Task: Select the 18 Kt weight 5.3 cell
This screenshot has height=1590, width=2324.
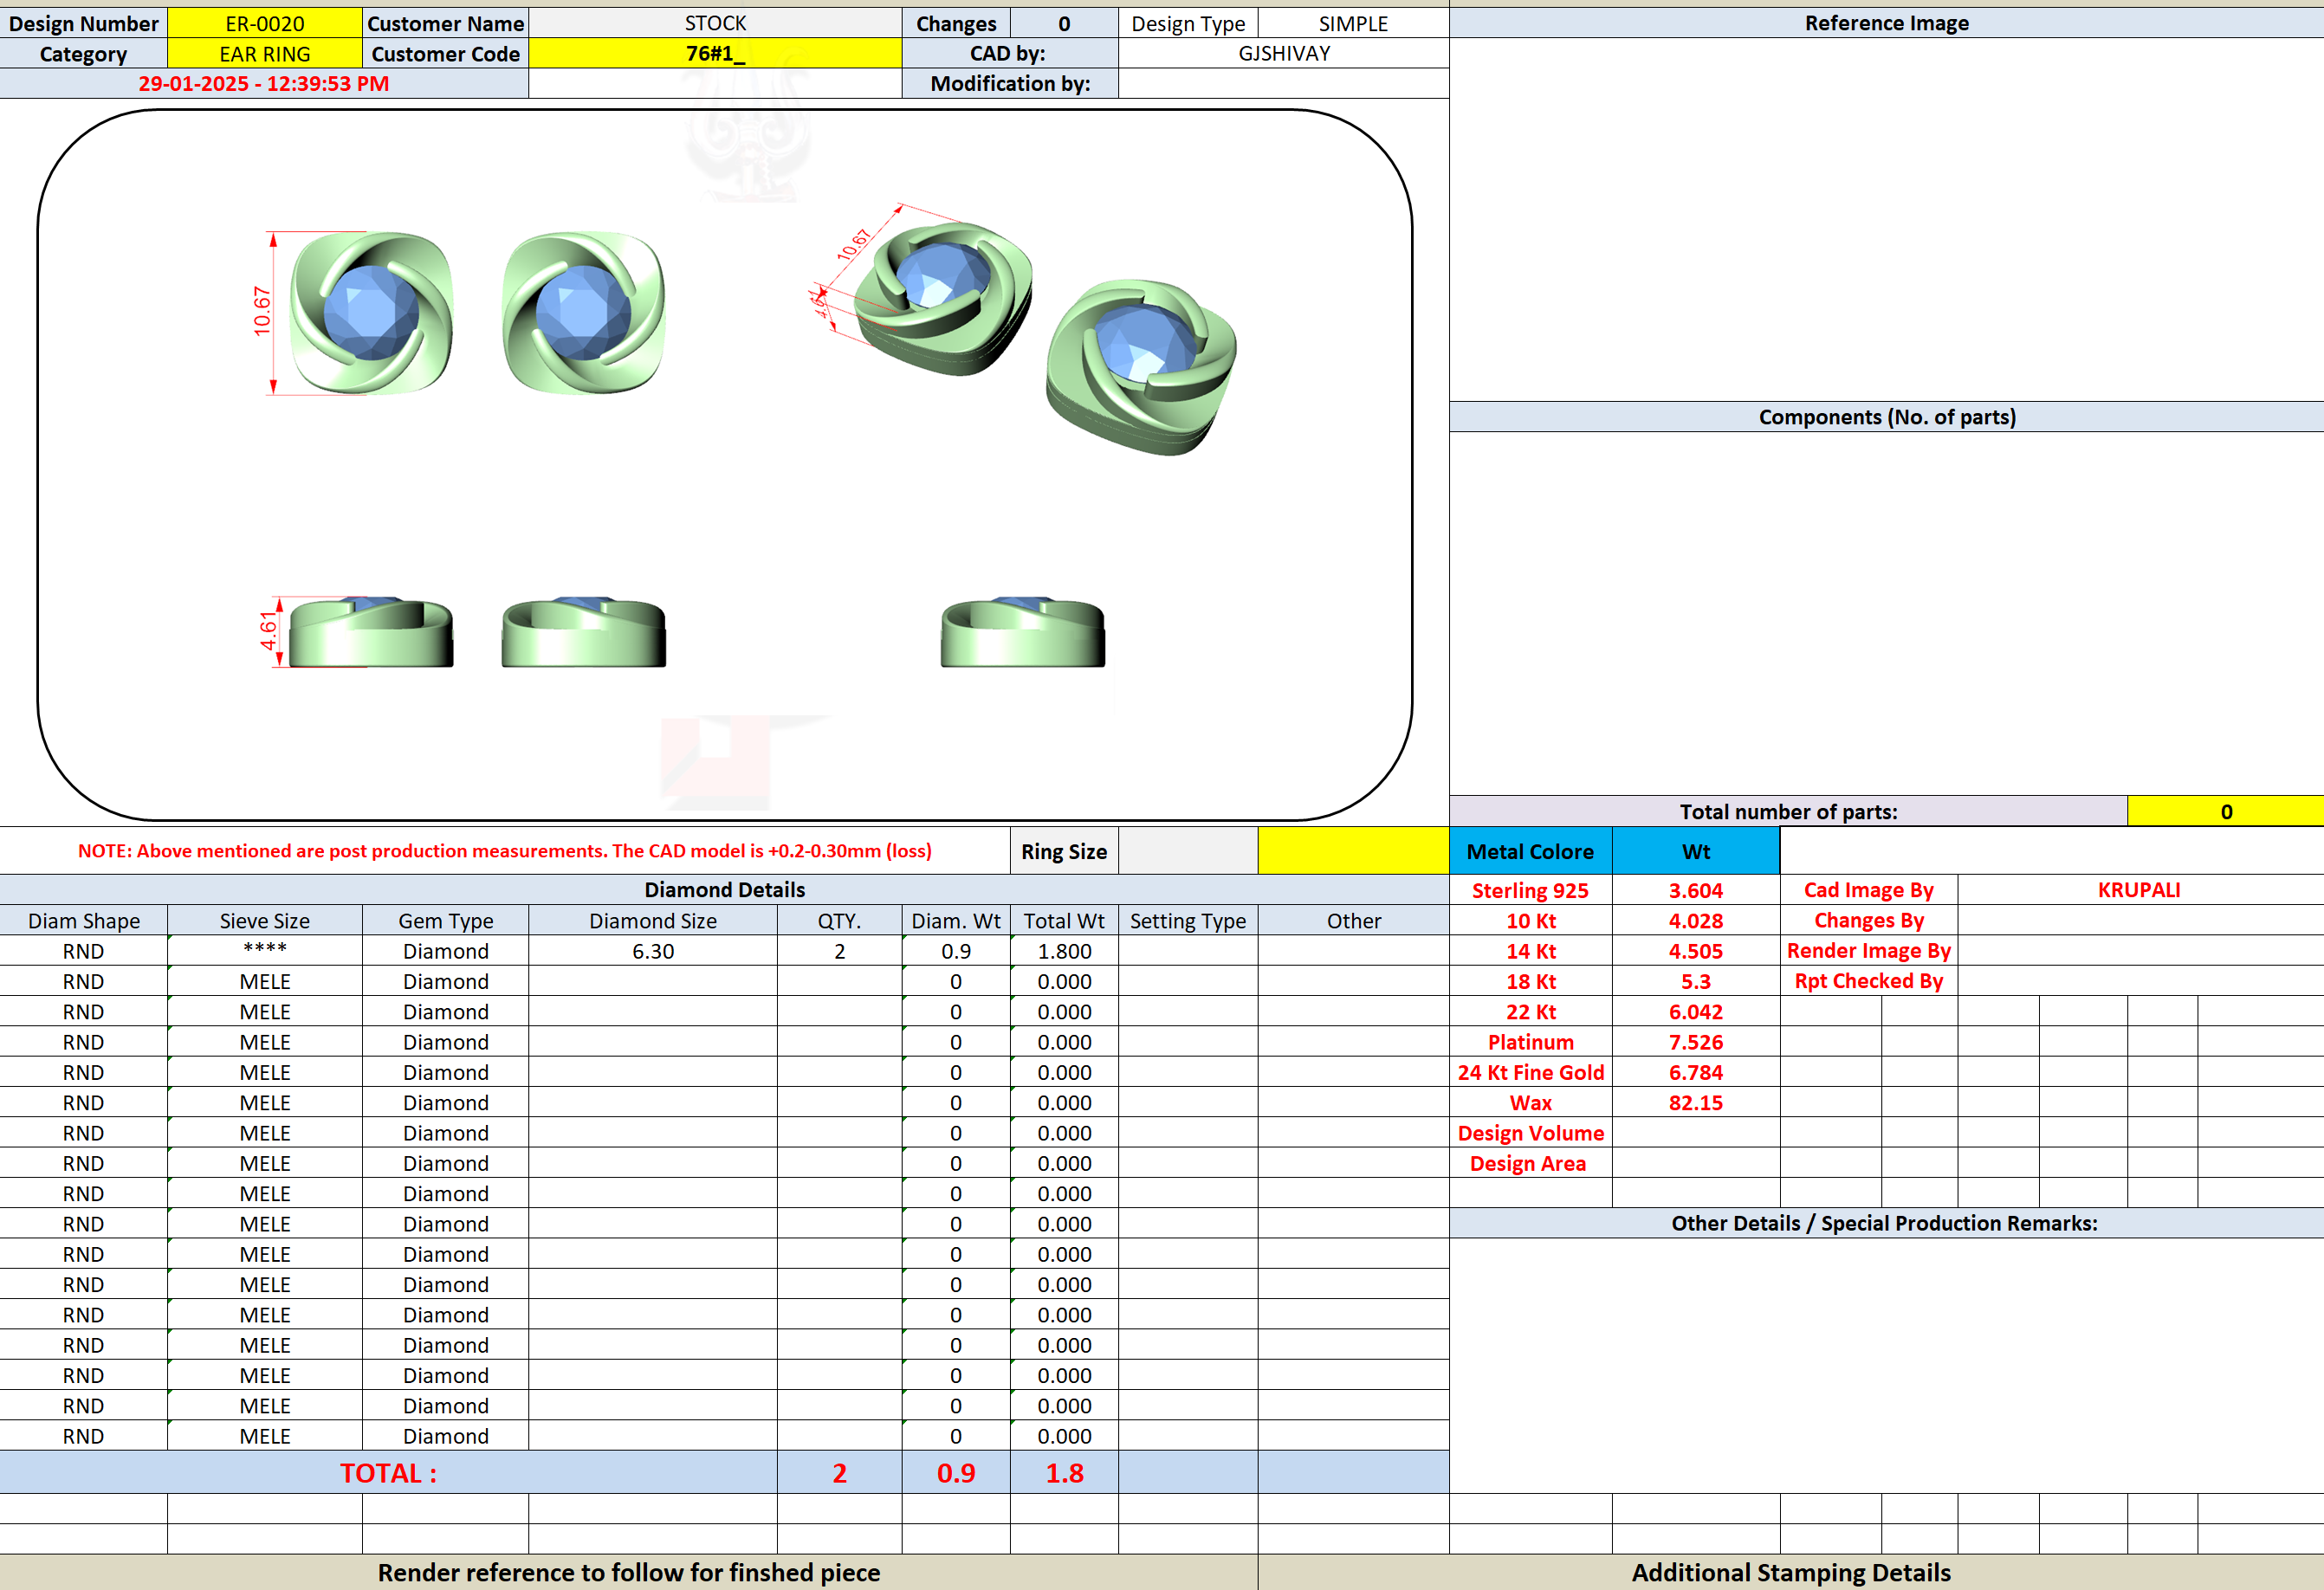Action: click(x=1696, y=981)
